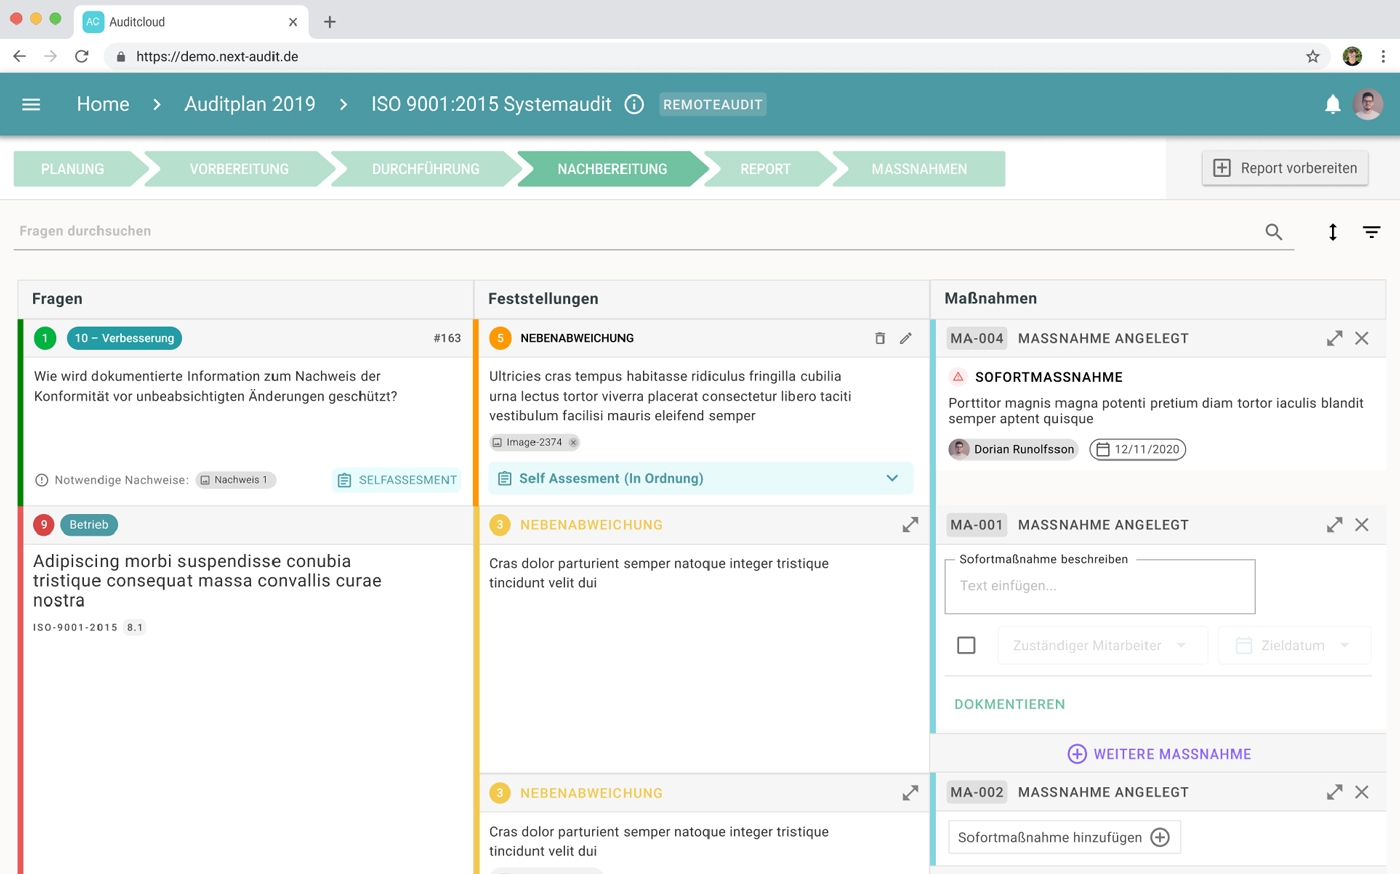Expand the Self Assesment (In Ordnung) section
Viewport: 1400px width, 874px height.
click(892, 478)
